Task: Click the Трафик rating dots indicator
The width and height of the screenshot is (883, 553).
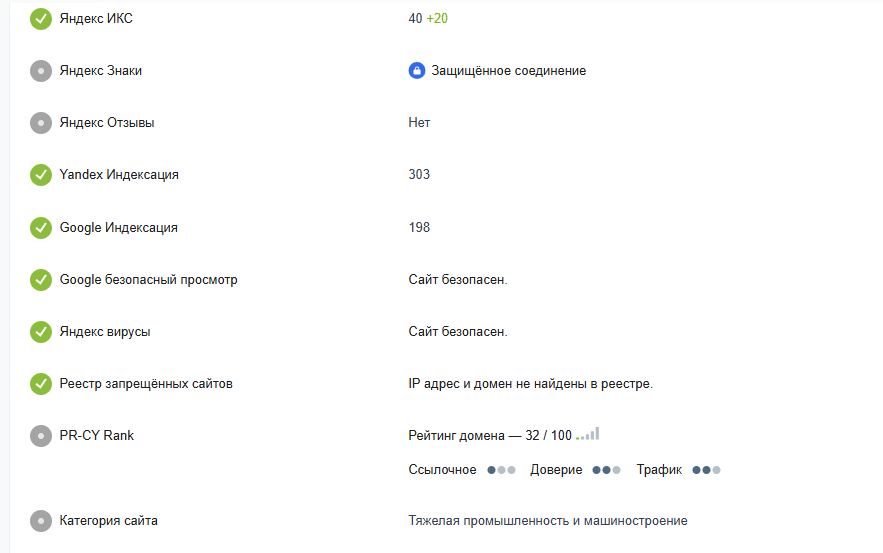Action: (x=706, y=470)
